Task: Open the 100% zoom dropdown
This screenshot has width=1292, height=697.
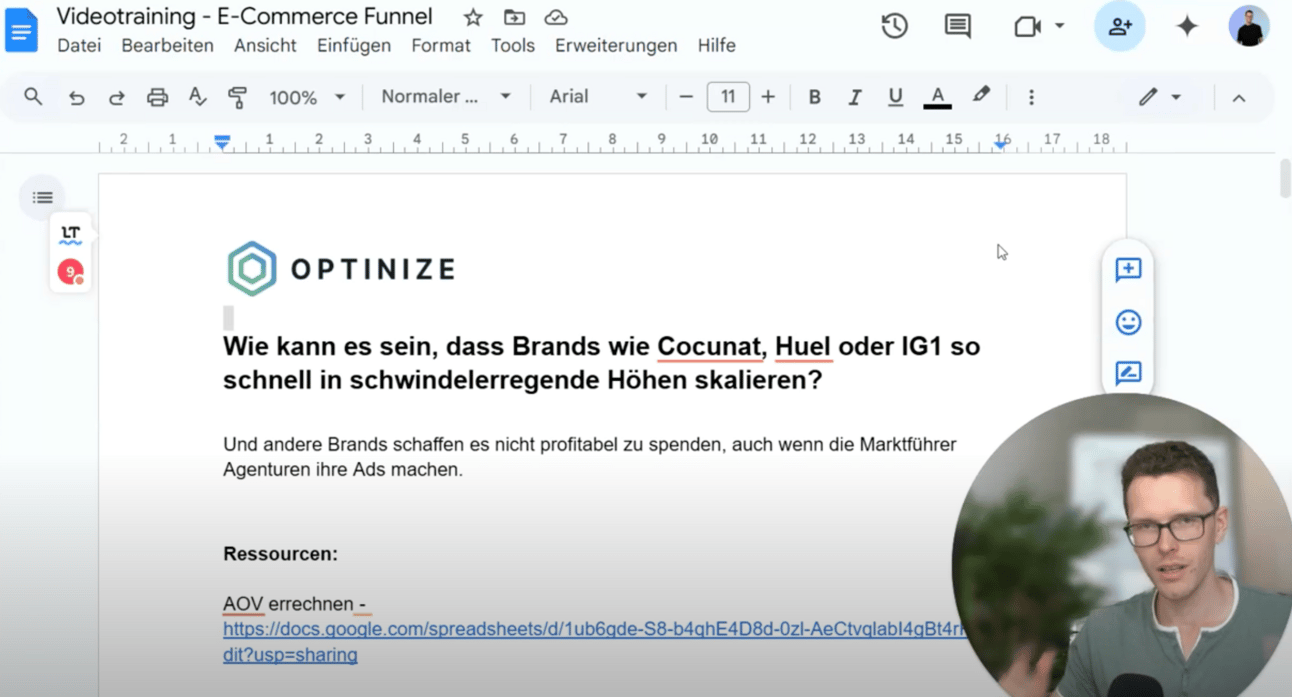Action: click(x=306, y=97)
